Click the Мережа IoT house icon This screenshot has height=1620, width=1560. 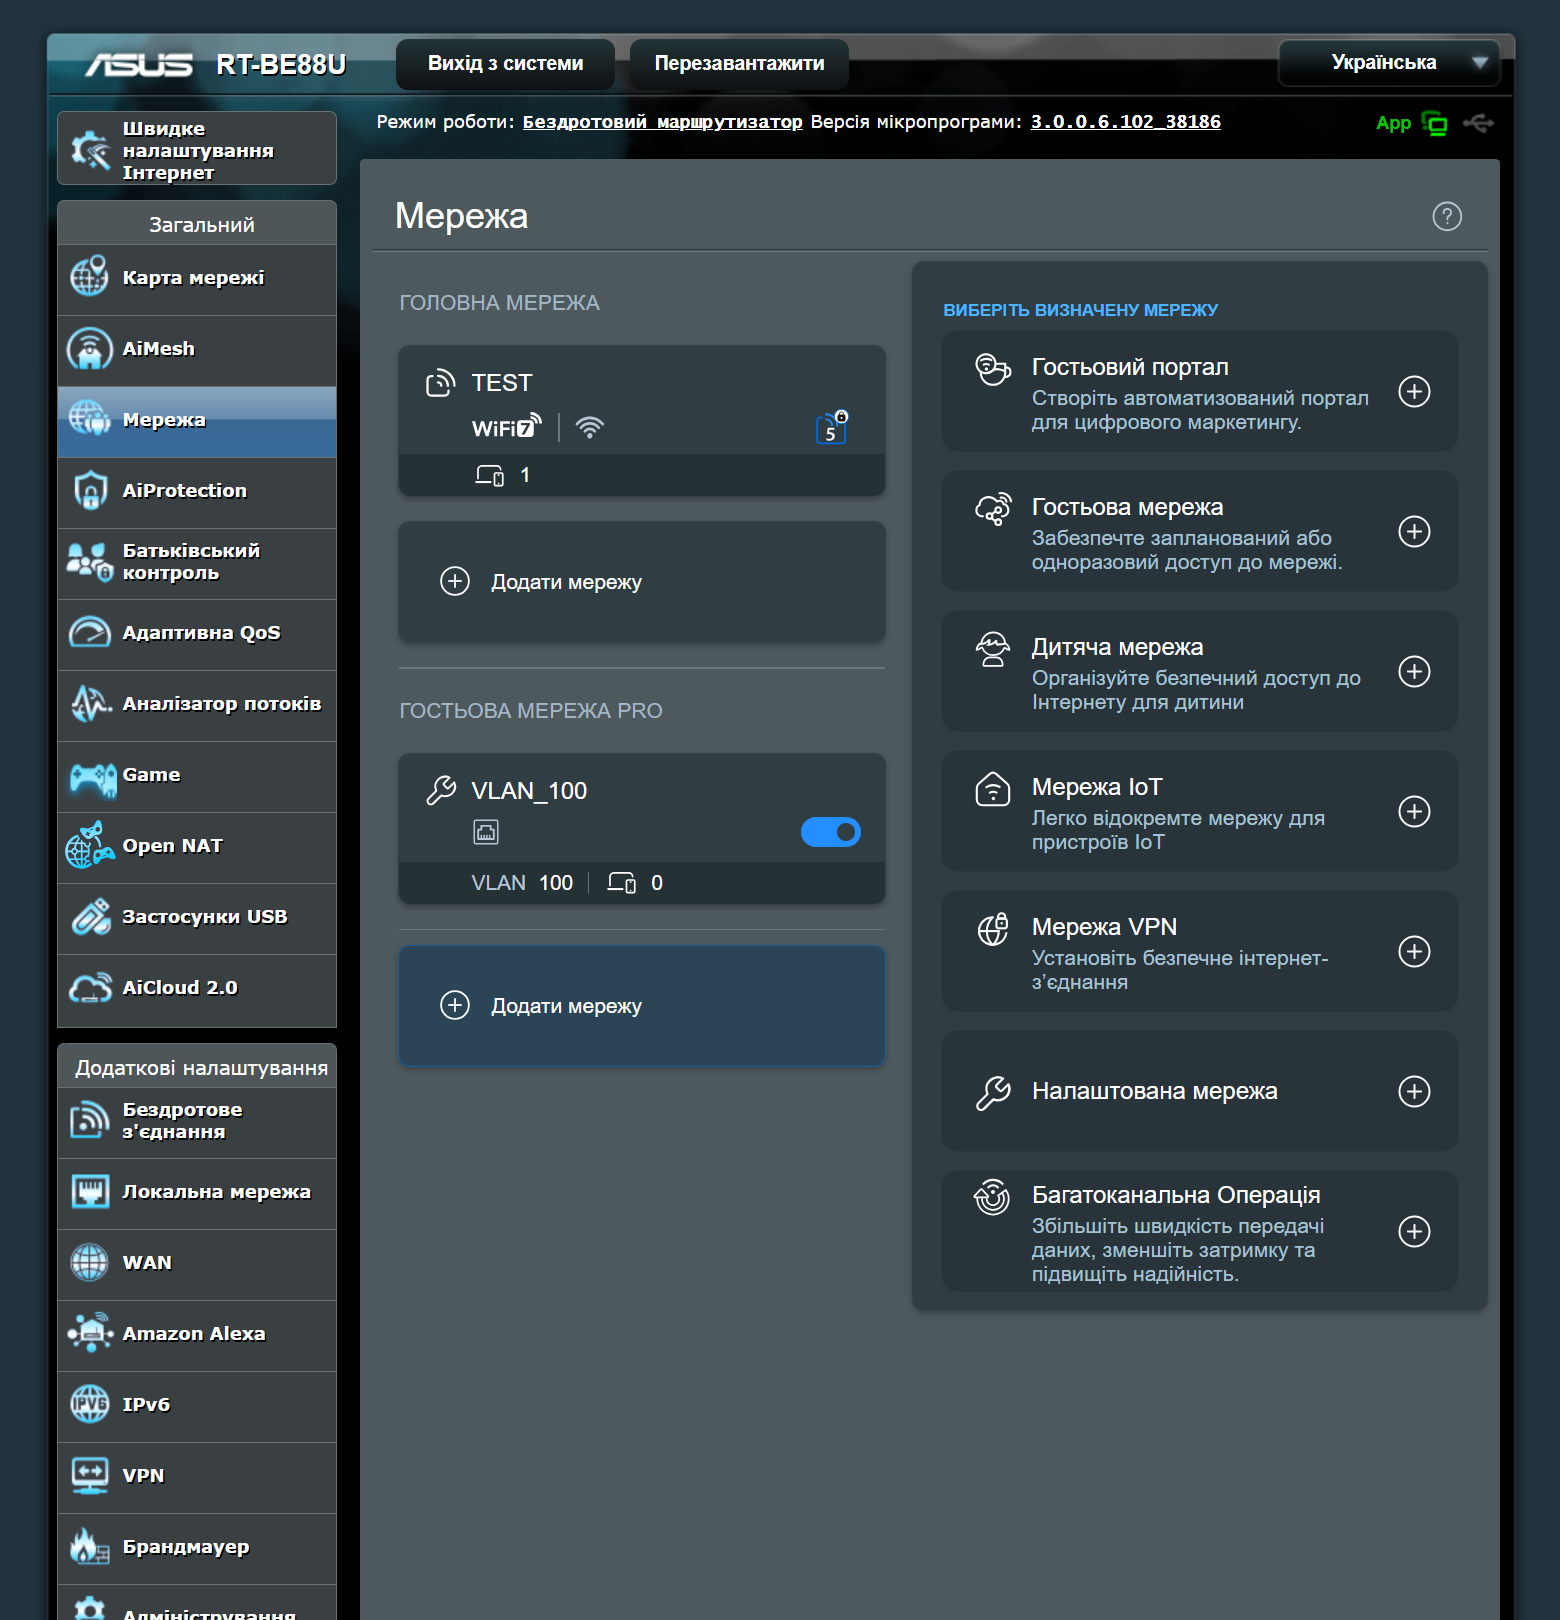(993, 789)
